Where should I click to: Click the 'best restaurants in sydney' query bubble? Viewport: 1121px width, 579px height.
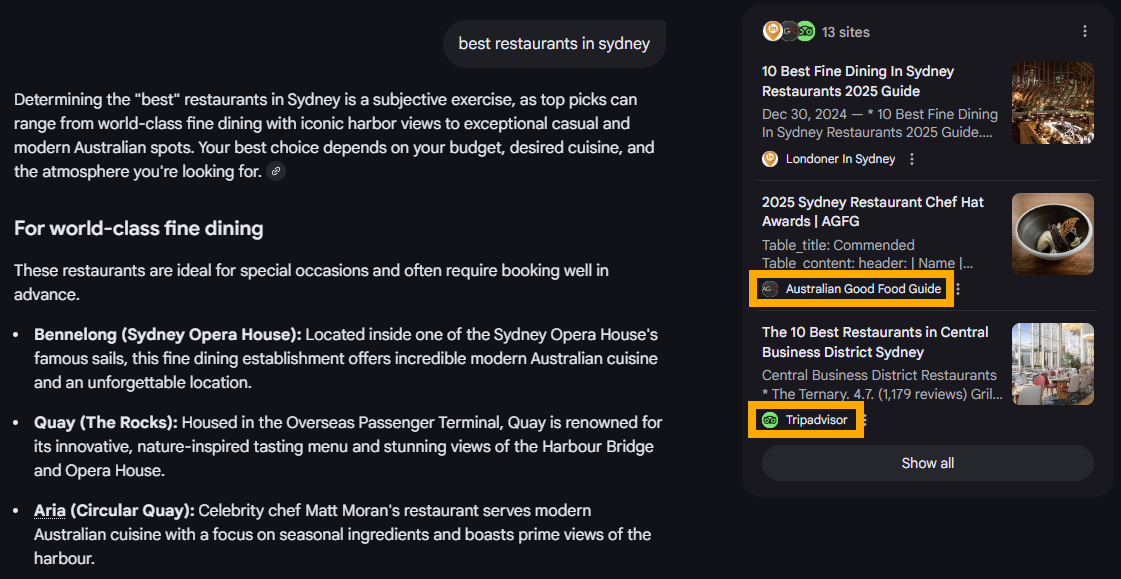pos(554,44)
